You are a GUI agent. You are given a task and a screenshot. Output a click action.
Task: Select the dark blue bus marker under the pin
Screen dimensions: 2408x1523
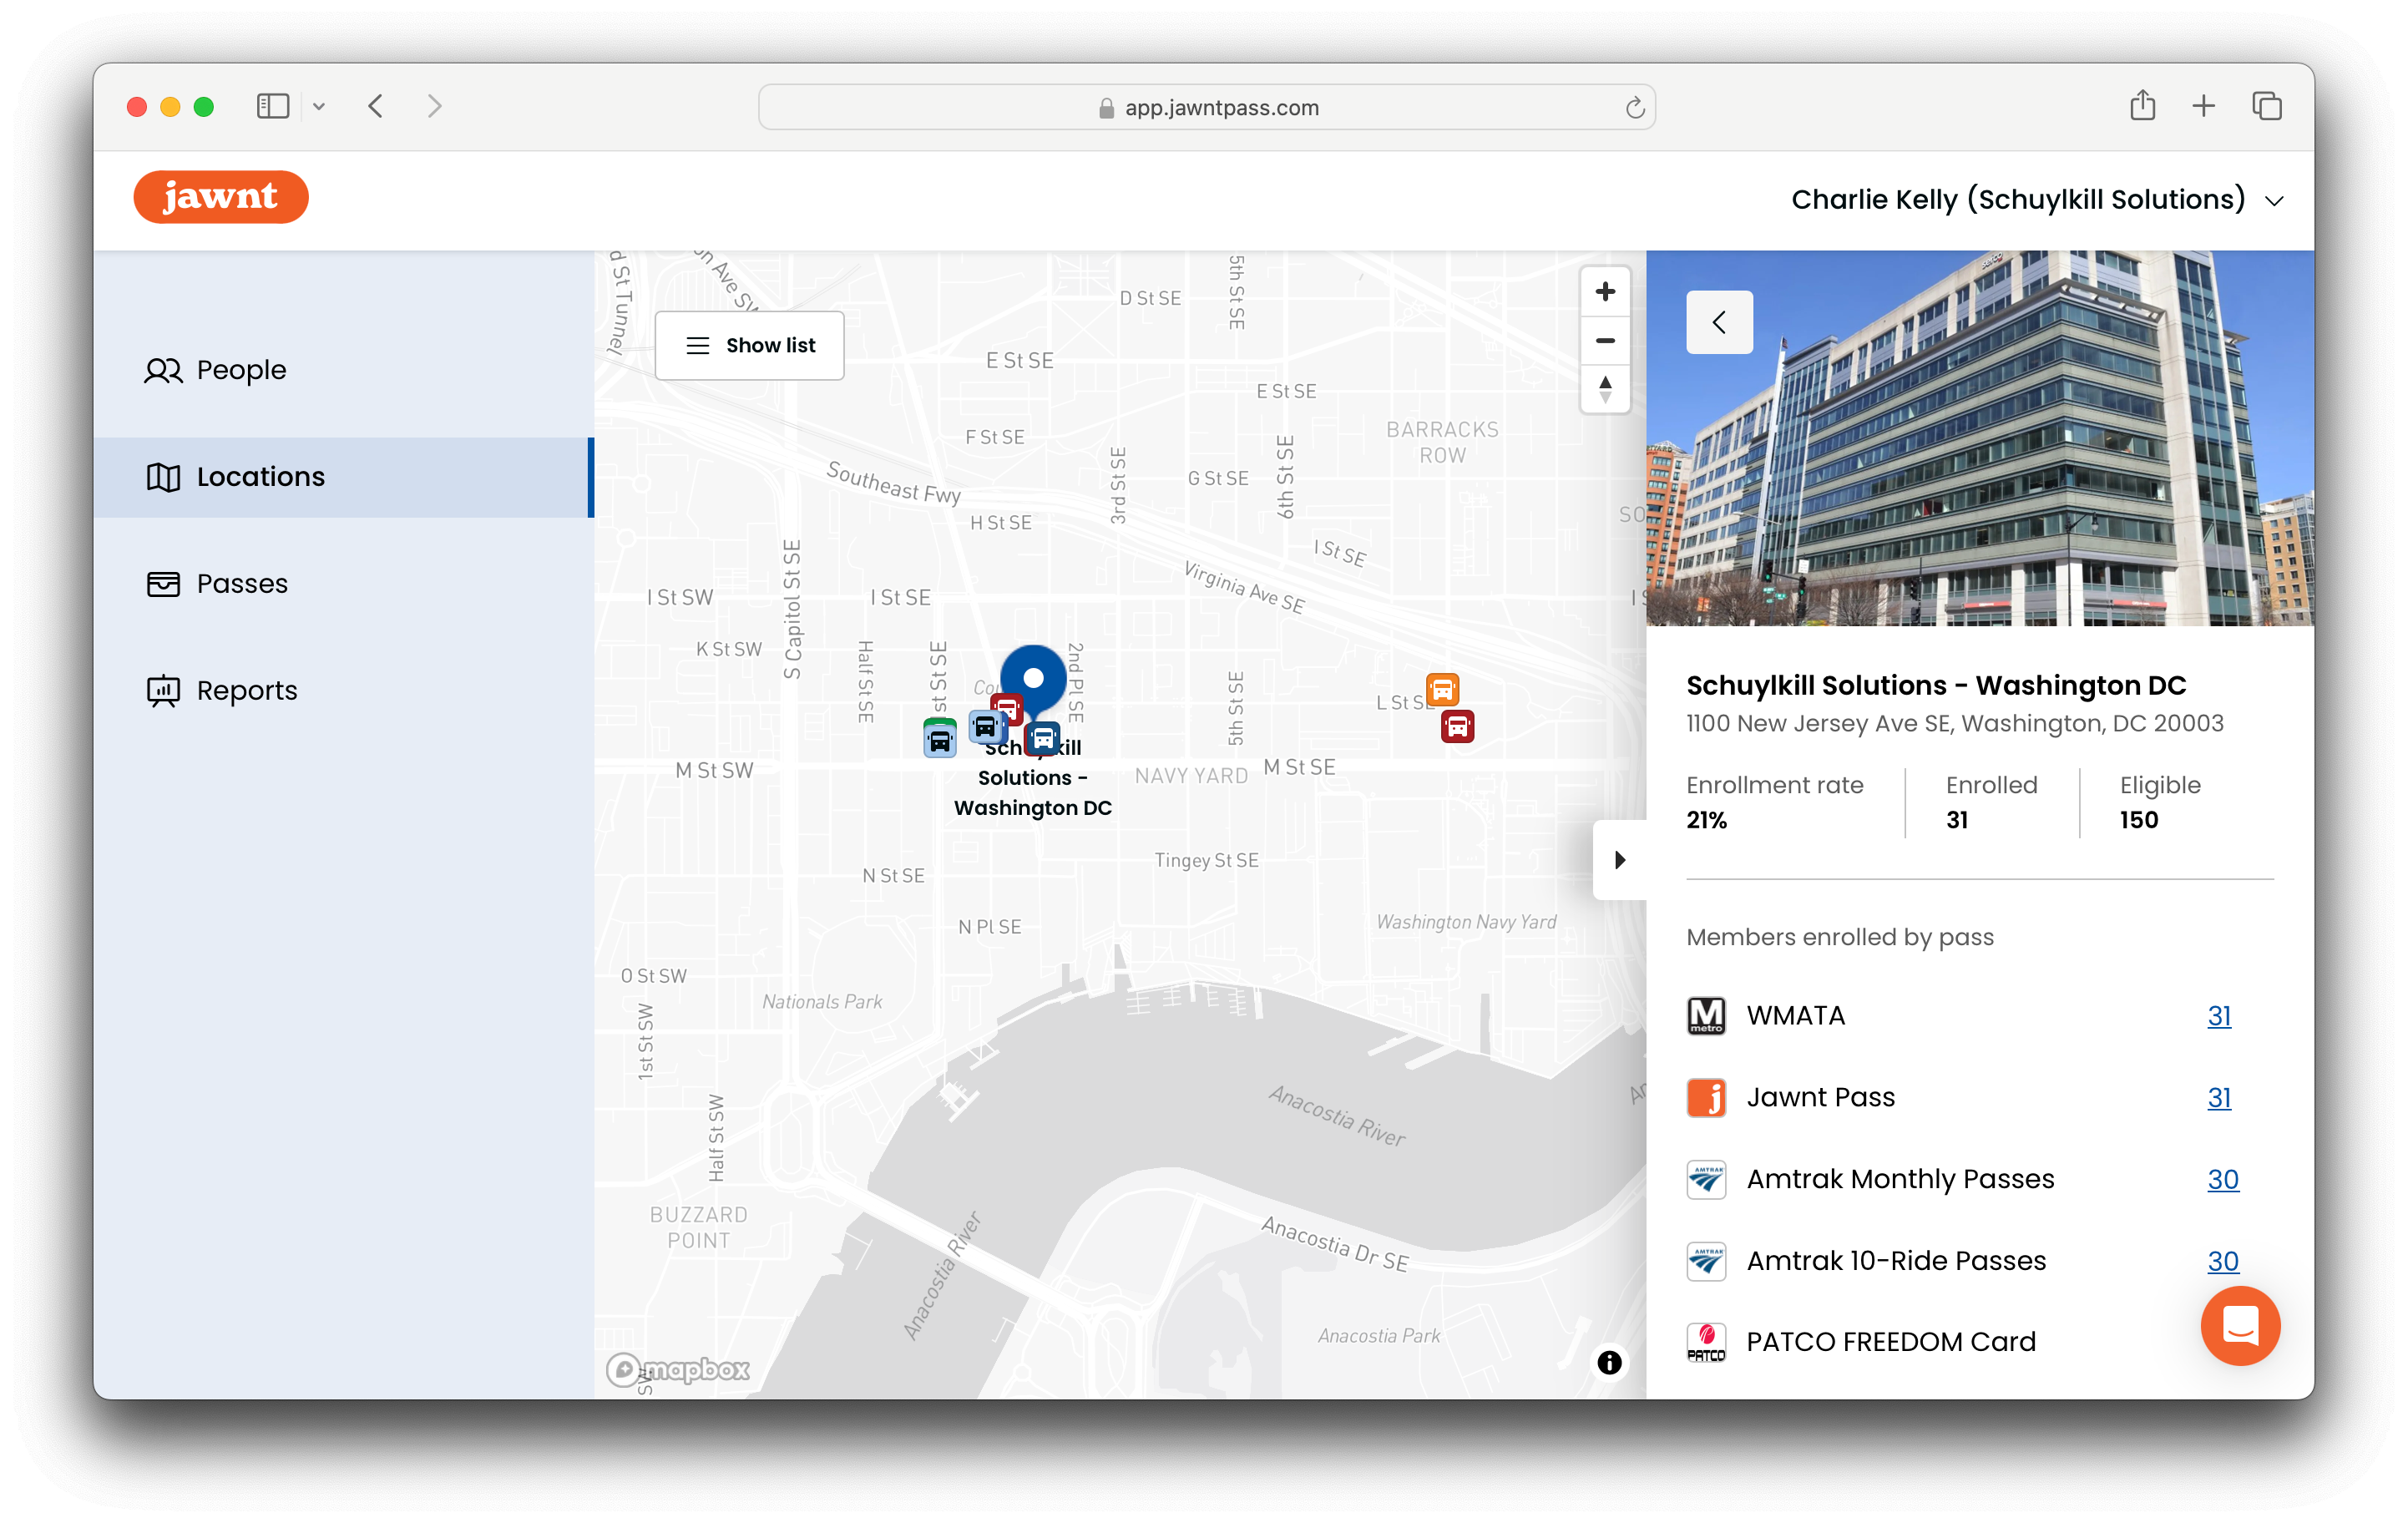click(1043, 740)
